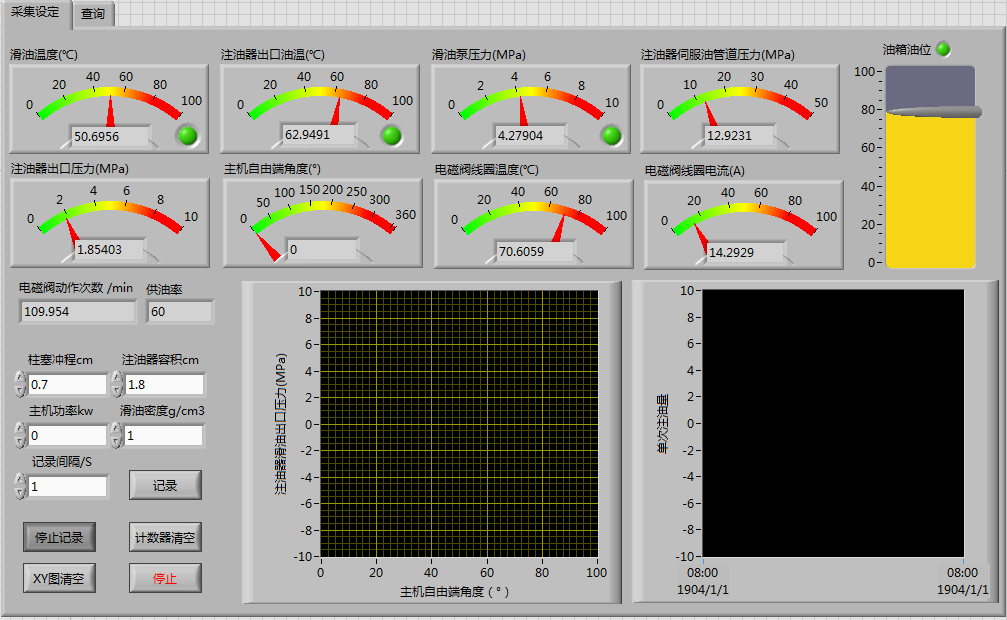Click the 注油器容积cm stepper arrows

point(117,384)
